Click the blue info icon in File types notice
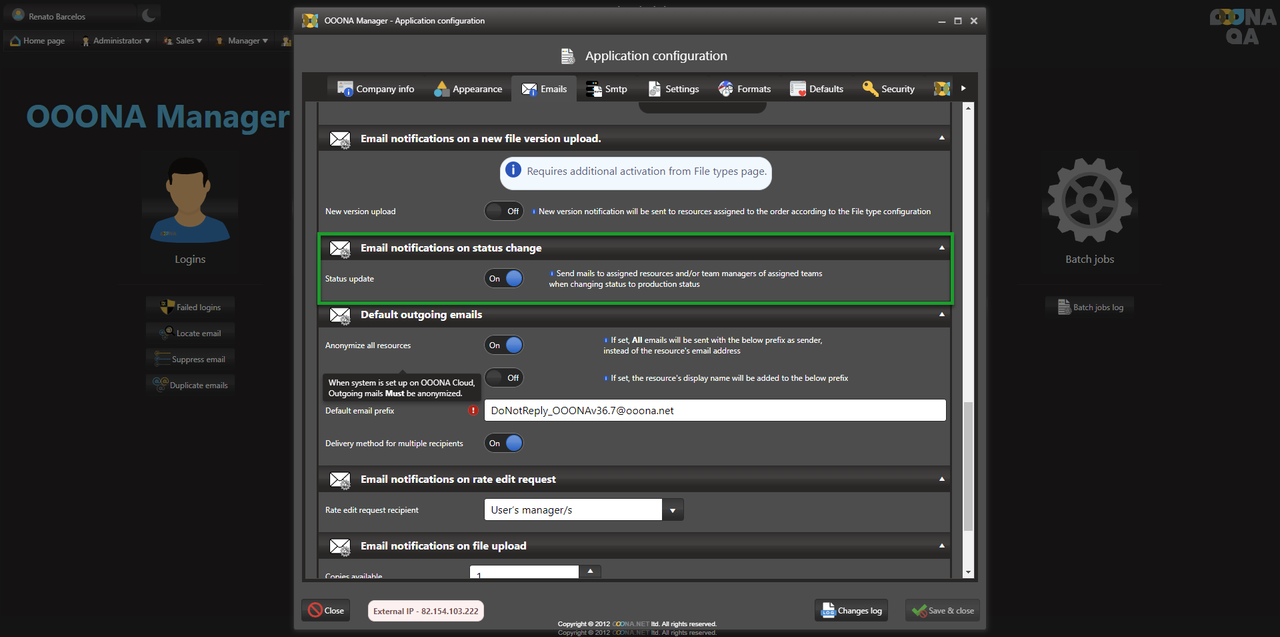Image resolution: width=1280 pixels, height=637 pixels. [513, 171]
